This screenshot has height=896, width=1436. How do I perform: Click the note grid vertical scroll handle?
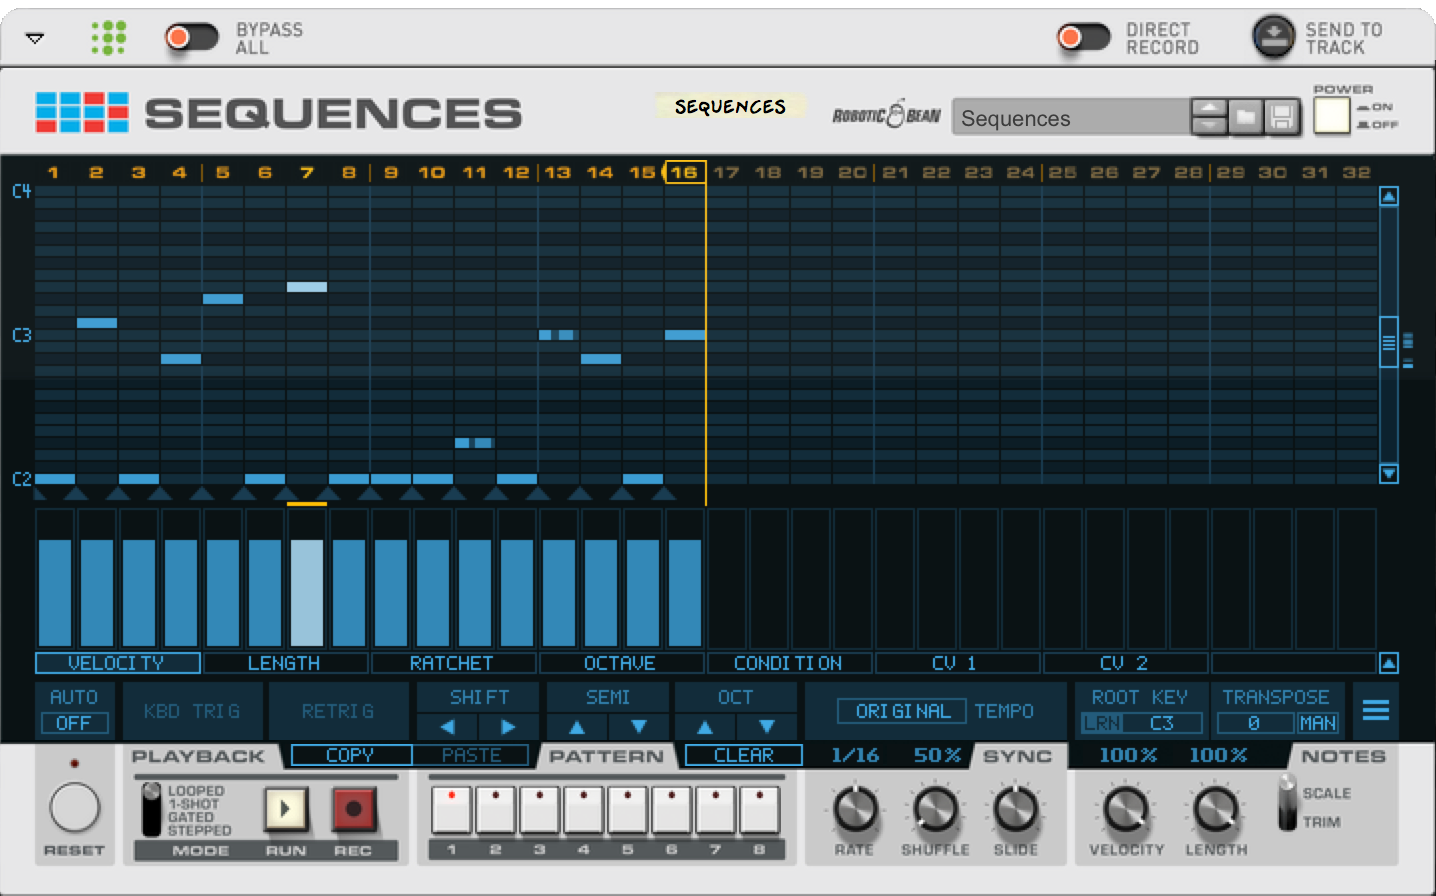1388,341
